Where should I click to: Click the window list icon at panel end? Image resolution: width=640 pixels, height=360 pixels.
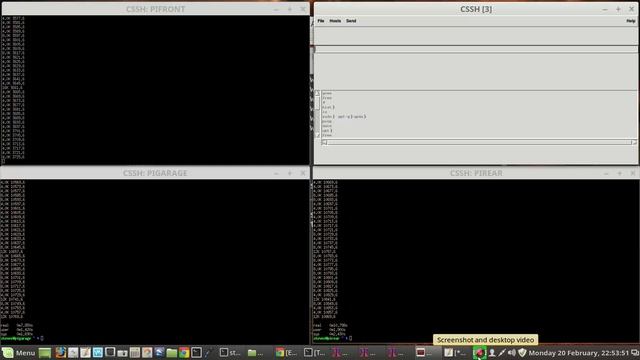tap(635, 353)
